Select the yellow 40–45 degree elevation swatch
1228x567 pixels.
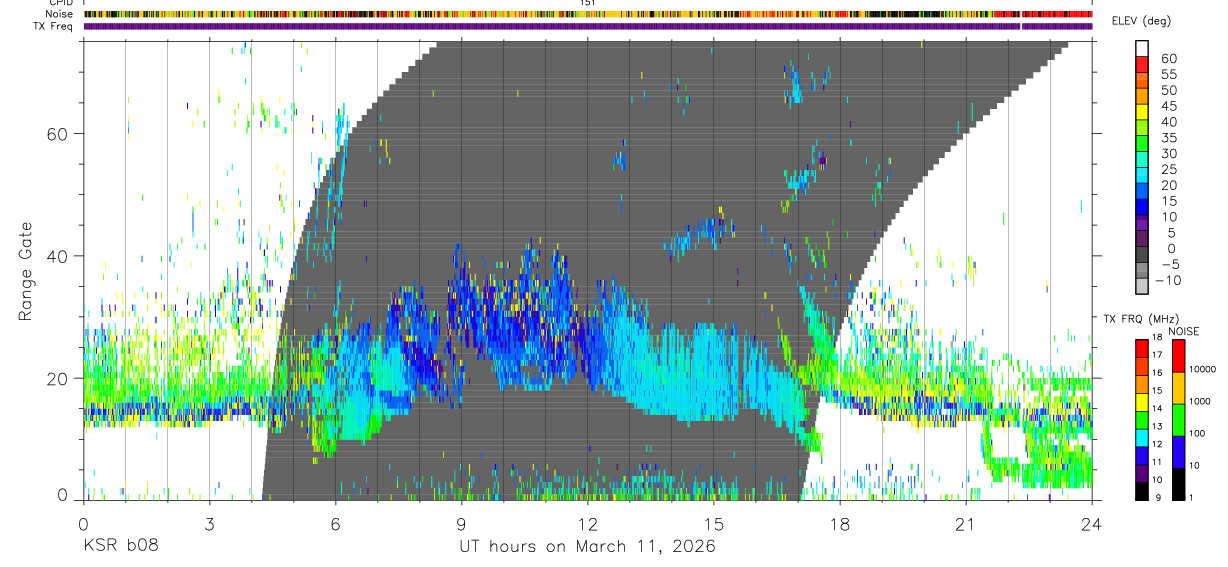1142,114
